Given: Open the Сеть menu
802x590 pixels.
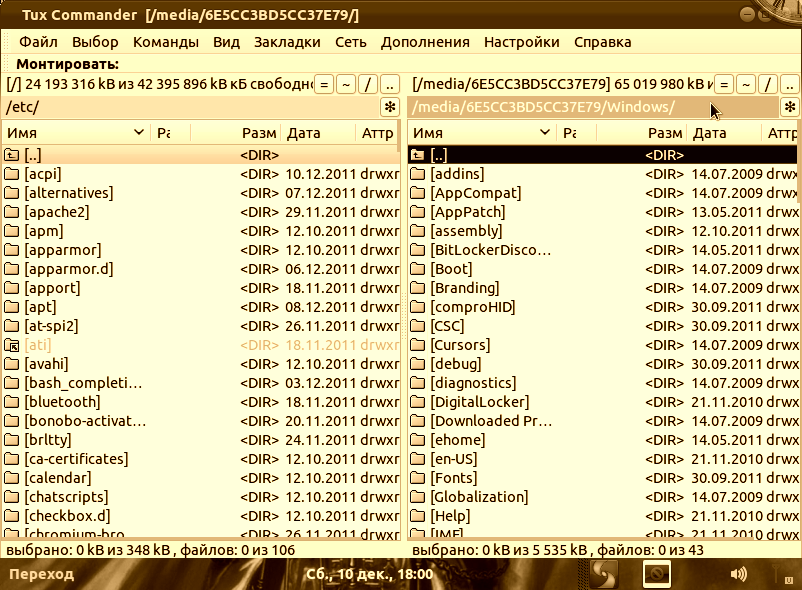Looking at the screenshot, I should pos(351,42).
